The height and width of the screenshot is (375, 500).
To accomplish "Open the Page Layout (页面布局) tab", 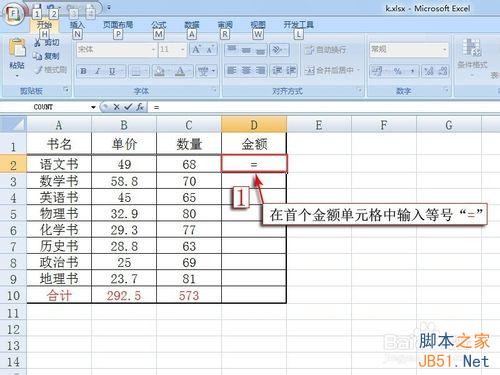I will point(118,25).
